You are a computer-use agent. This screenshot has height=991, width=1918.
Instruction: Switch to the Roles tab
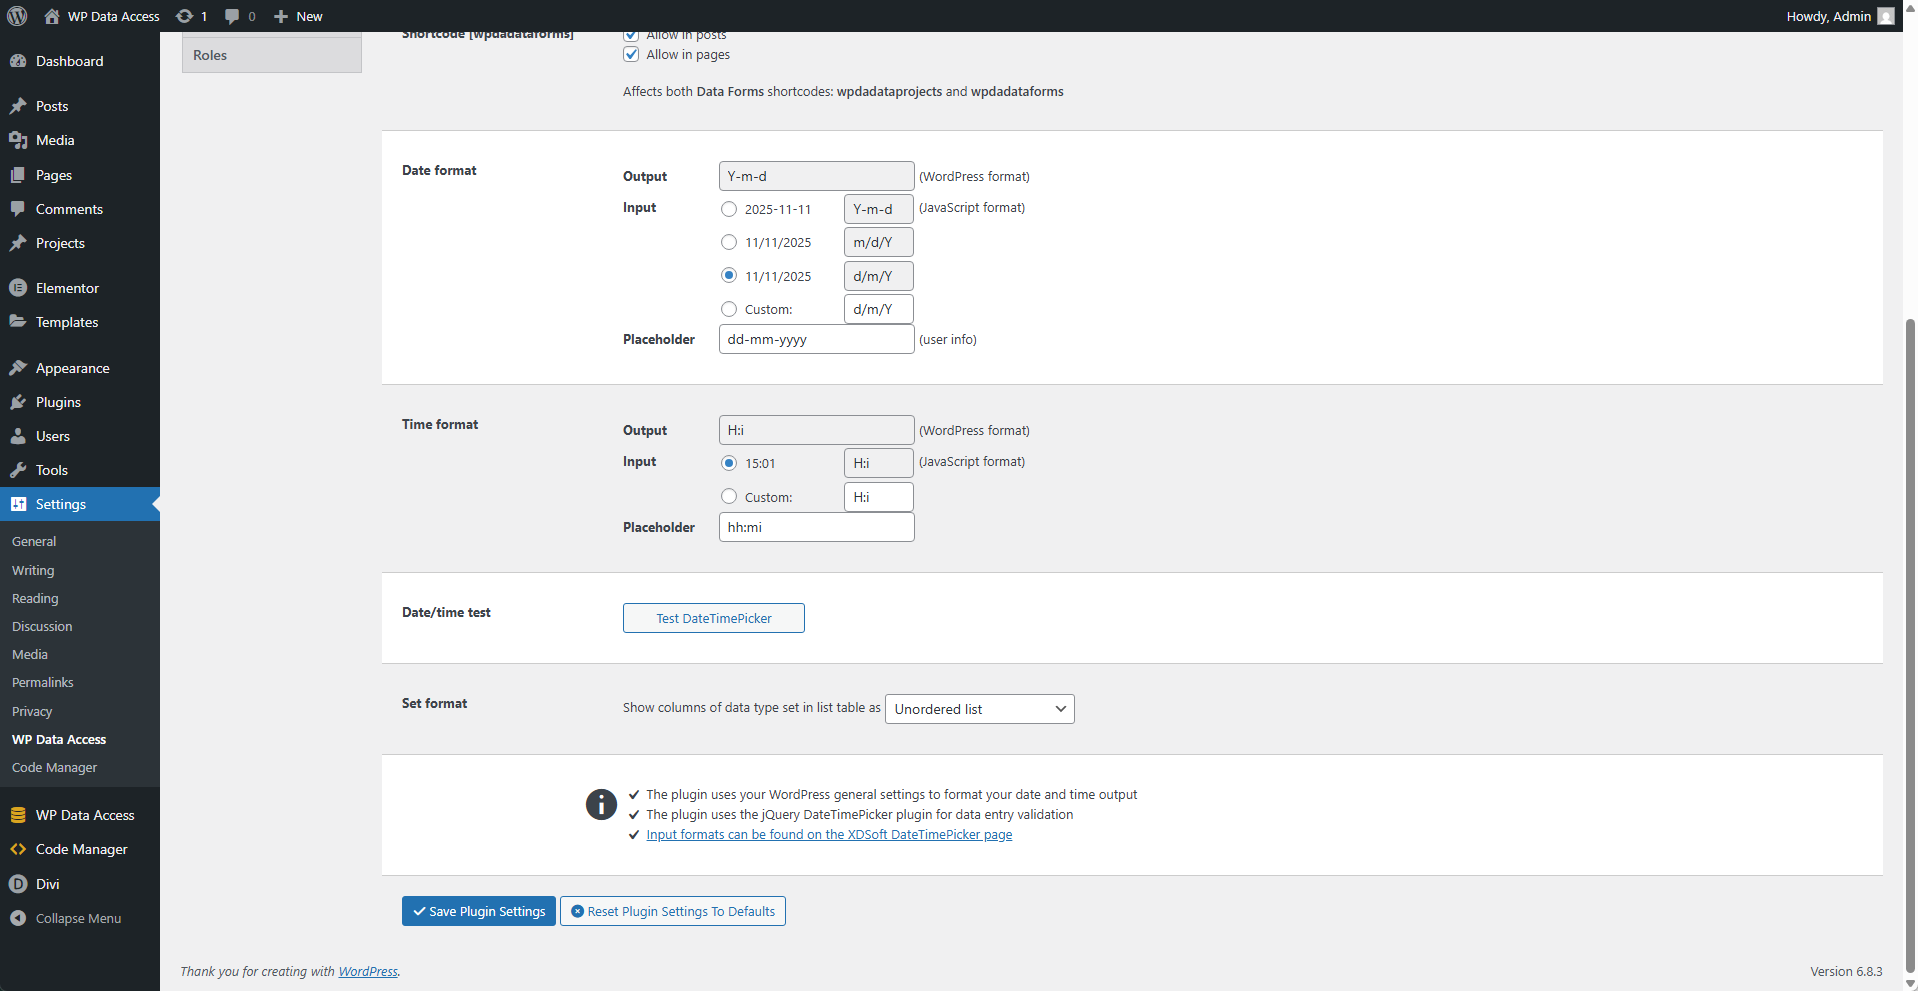point(210,55)
